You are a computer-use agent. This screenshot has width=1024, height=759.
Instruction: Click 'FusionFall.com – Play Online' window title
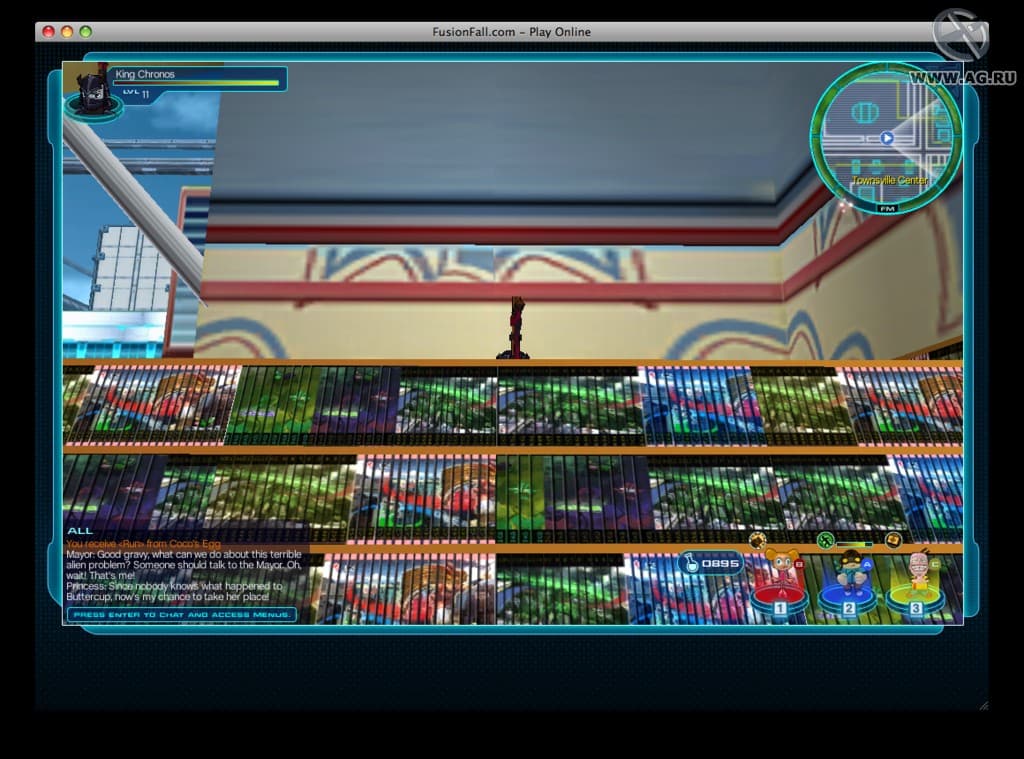click(x=511, y=32)
